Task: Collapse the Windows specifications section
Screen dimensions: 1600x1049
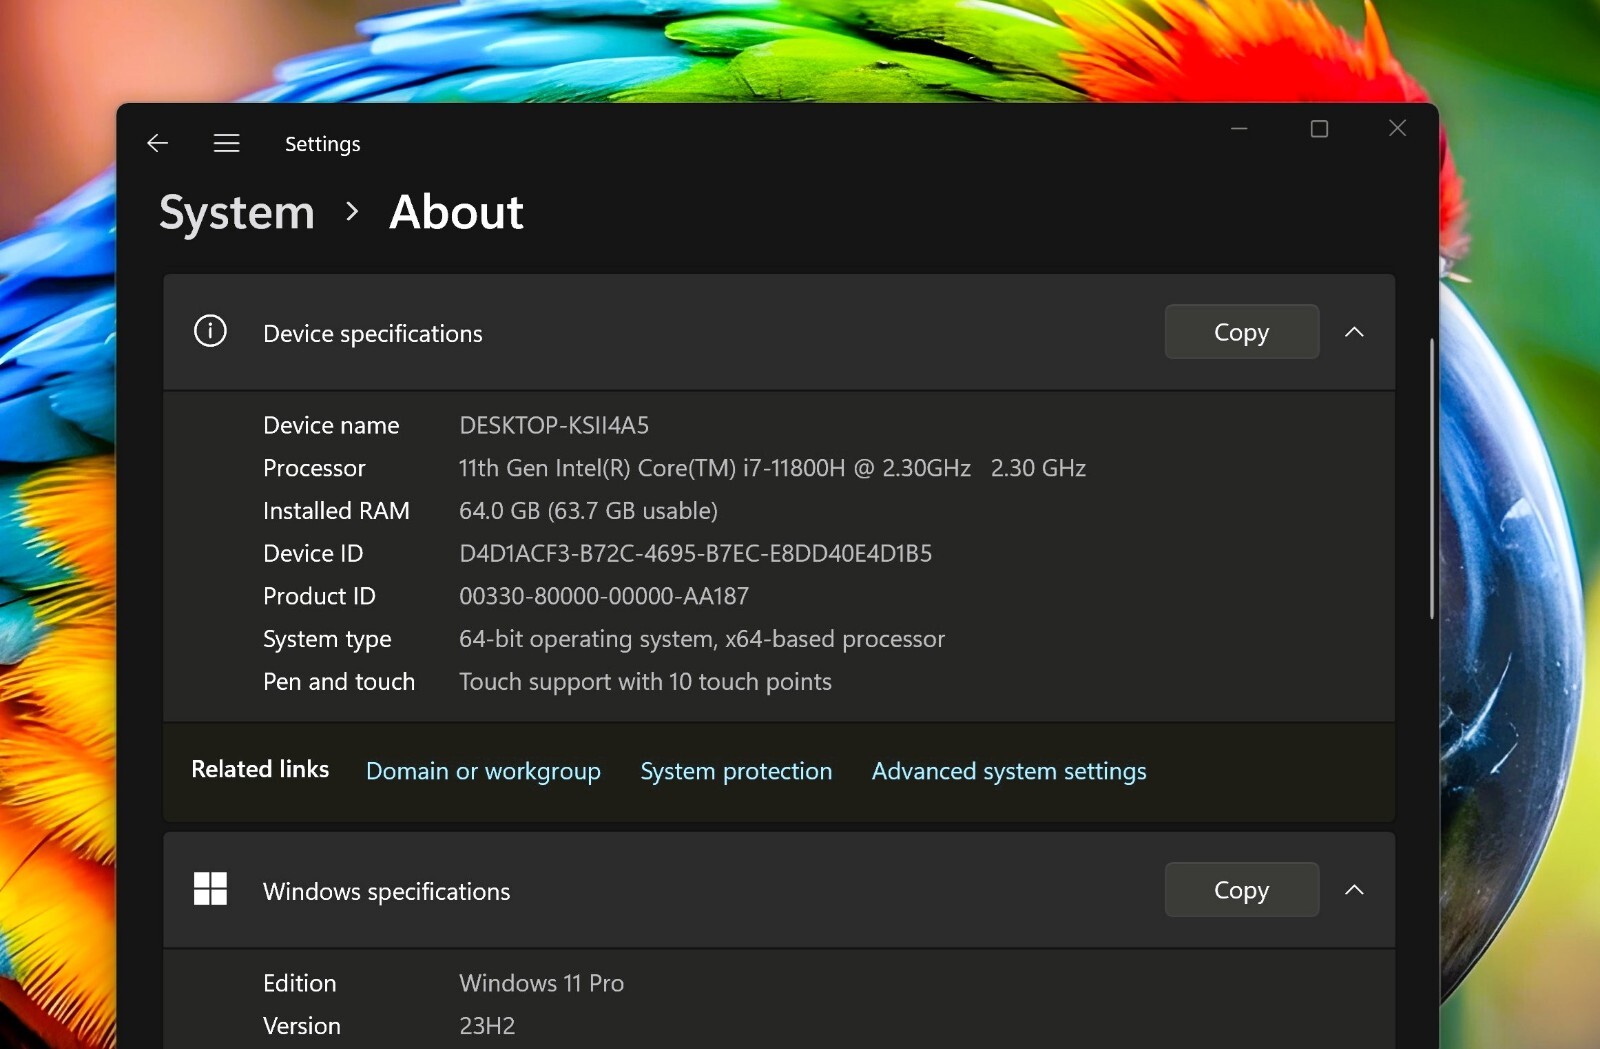Action: 1354,890
